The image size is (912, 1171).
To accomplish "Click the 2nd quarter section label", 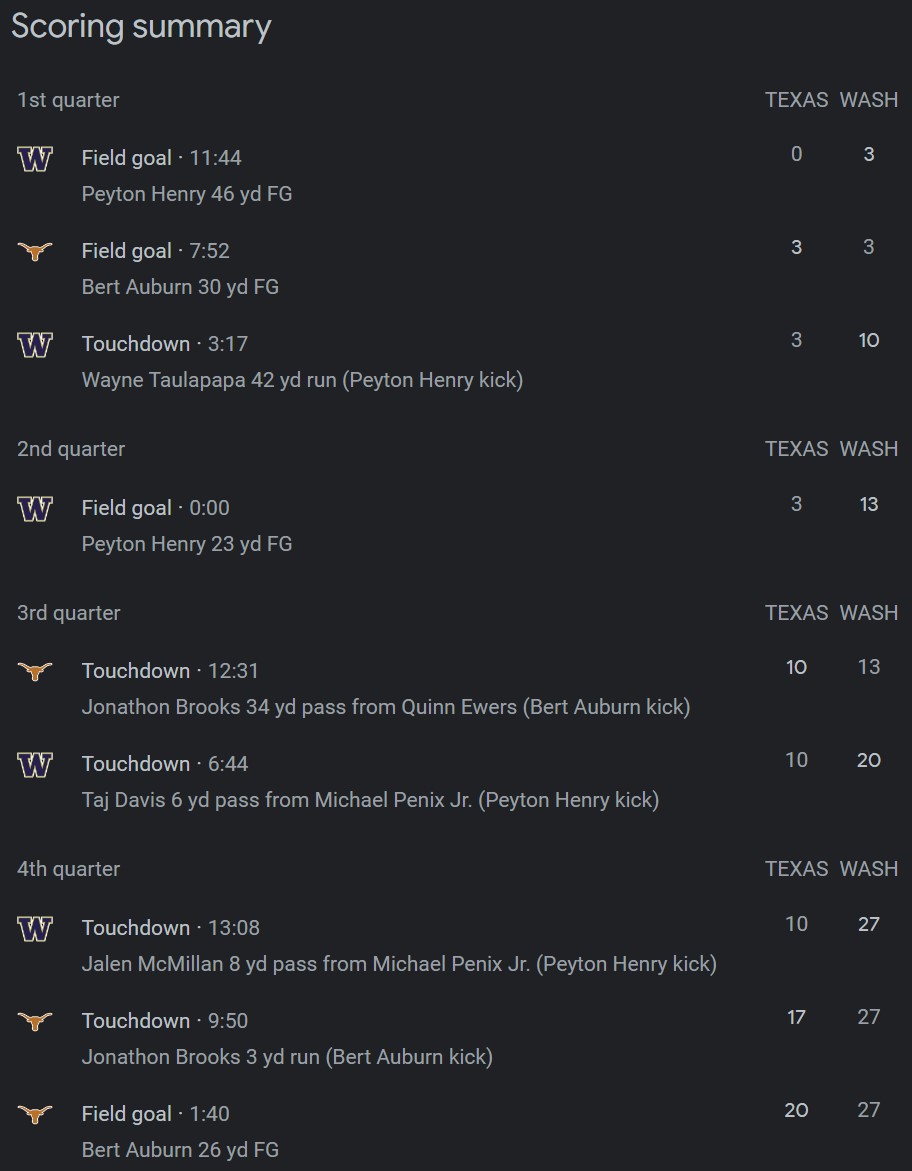I will click(71, 449).
